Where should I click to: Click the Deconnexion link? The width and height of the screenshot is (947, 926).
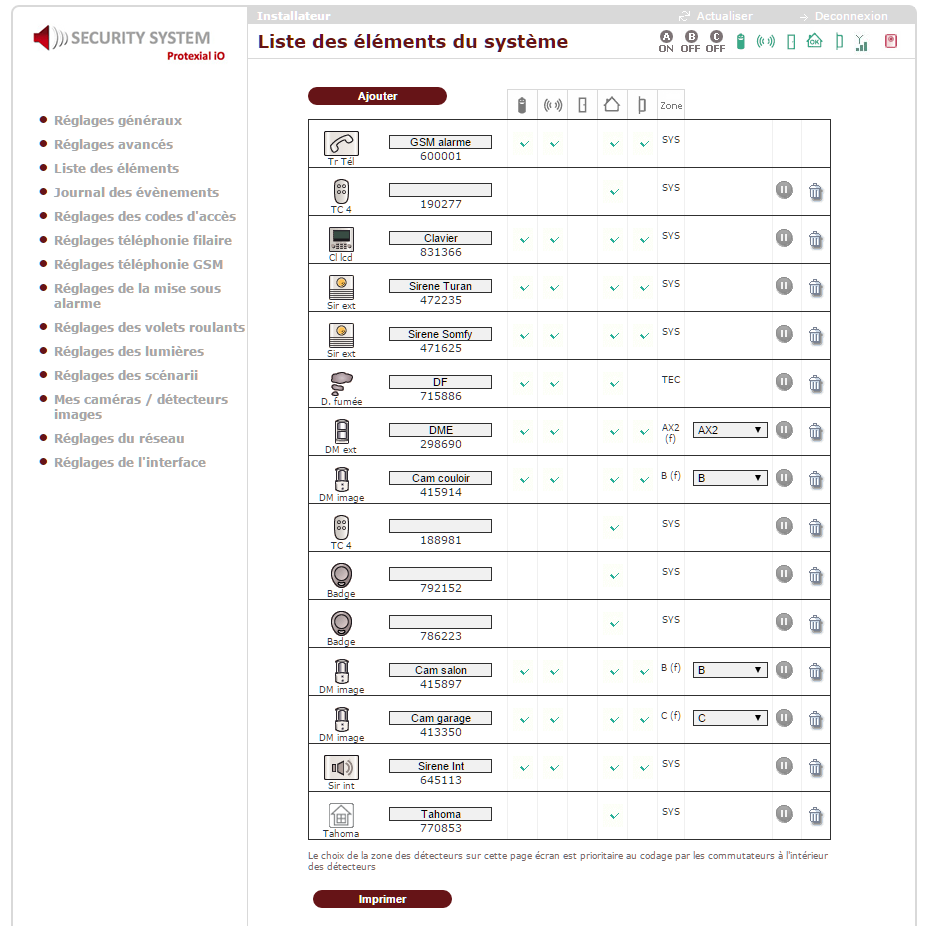[x=850, y=16]
